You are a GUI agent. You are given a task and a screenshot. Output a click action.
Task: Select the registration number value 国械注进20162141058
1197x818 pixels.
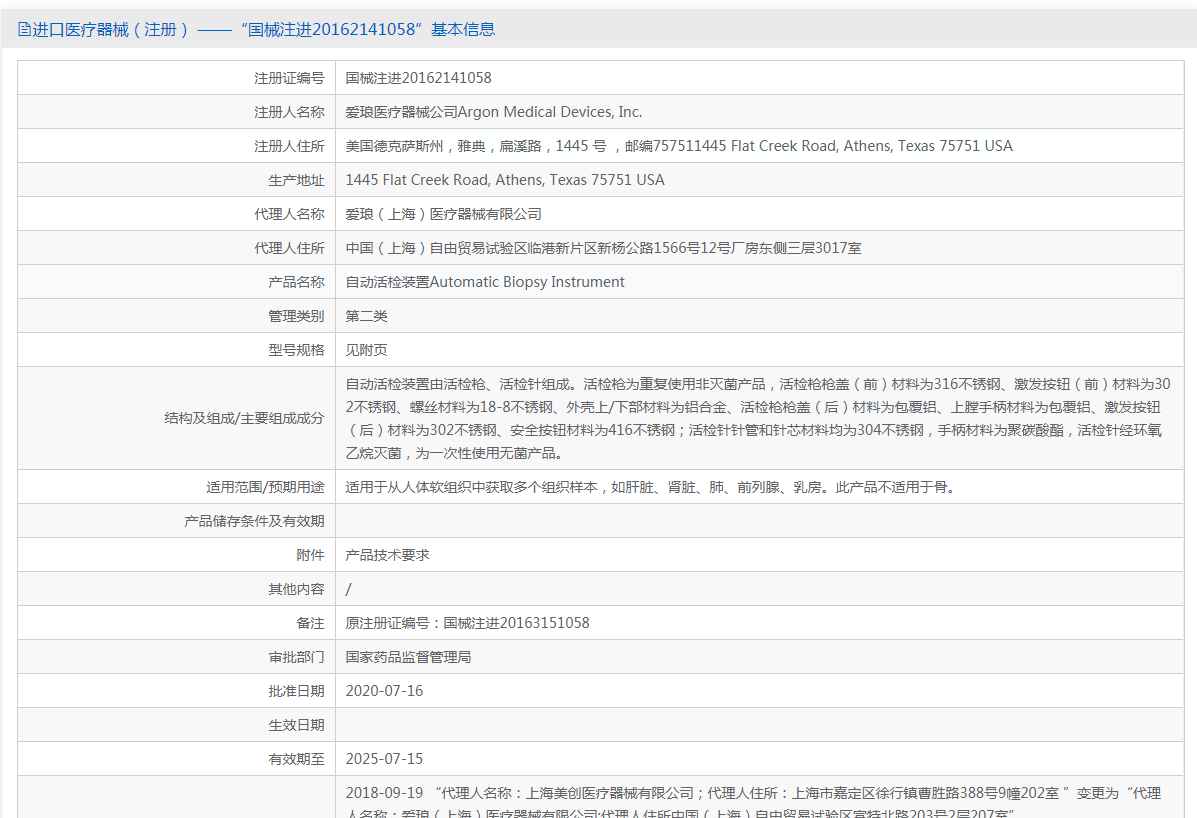(x=418, y=78)
